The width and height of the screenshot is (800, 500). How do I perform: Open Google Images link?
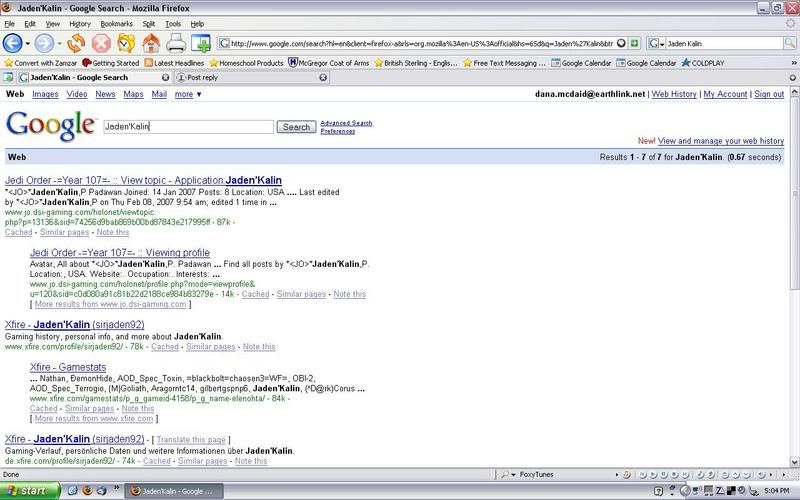(x=45, y=94)
